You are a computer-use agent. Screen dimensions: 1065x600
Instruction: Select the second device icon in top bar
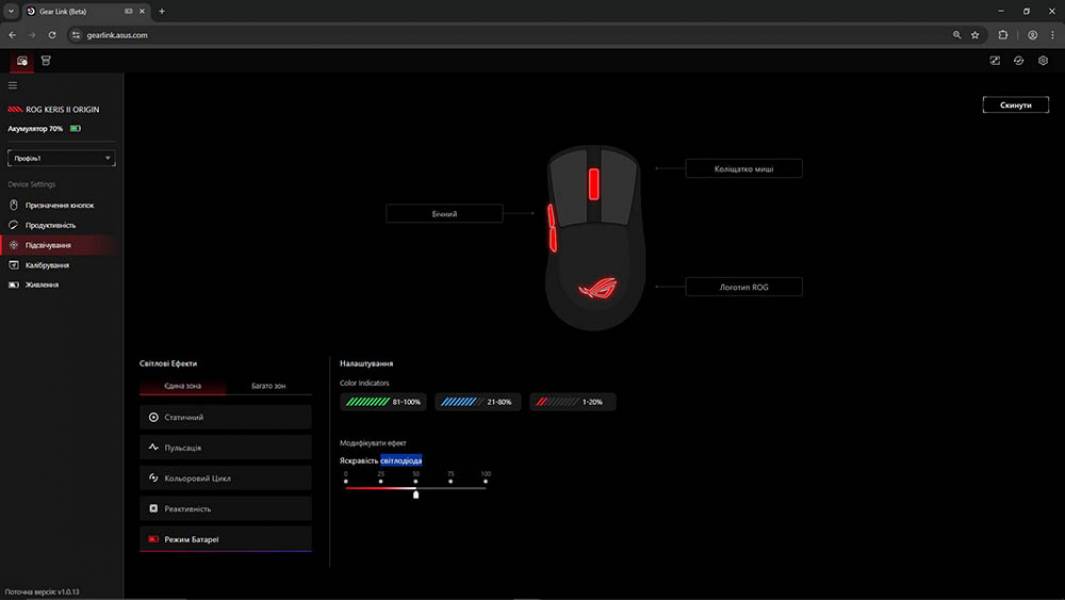coord(46,61)
